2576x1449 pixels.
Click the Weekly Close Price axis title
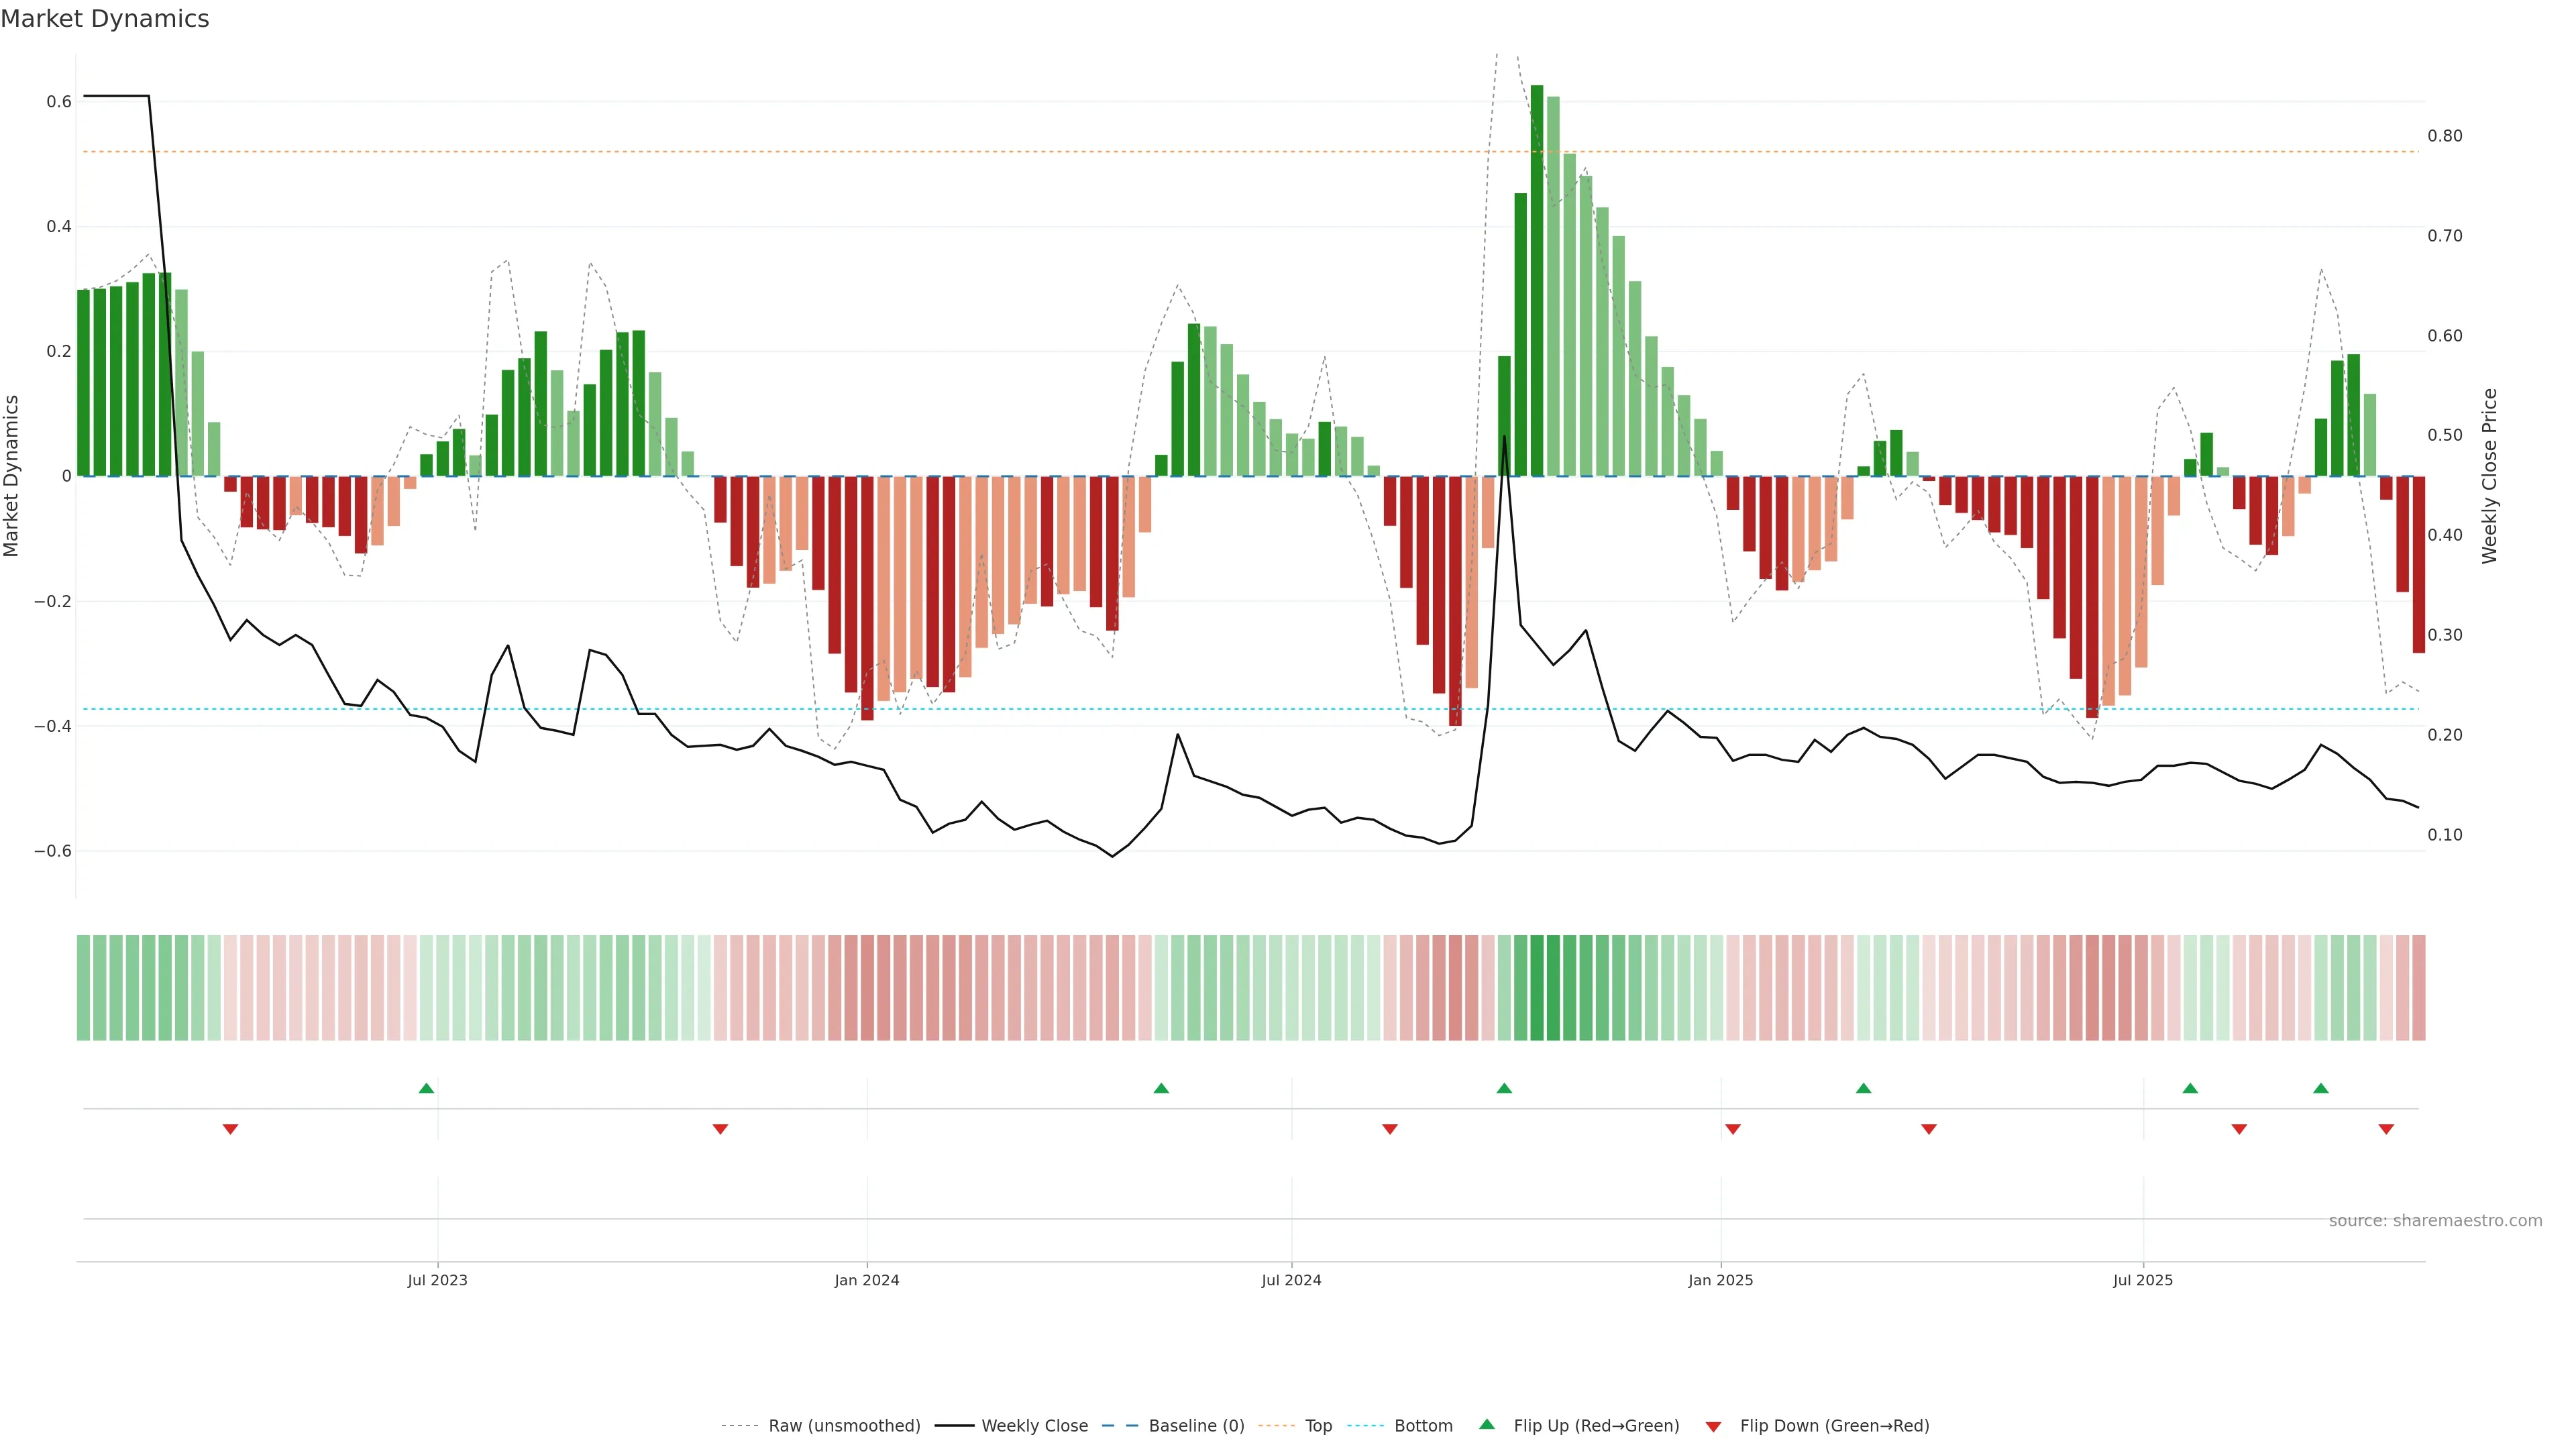tap(2489, 476)
